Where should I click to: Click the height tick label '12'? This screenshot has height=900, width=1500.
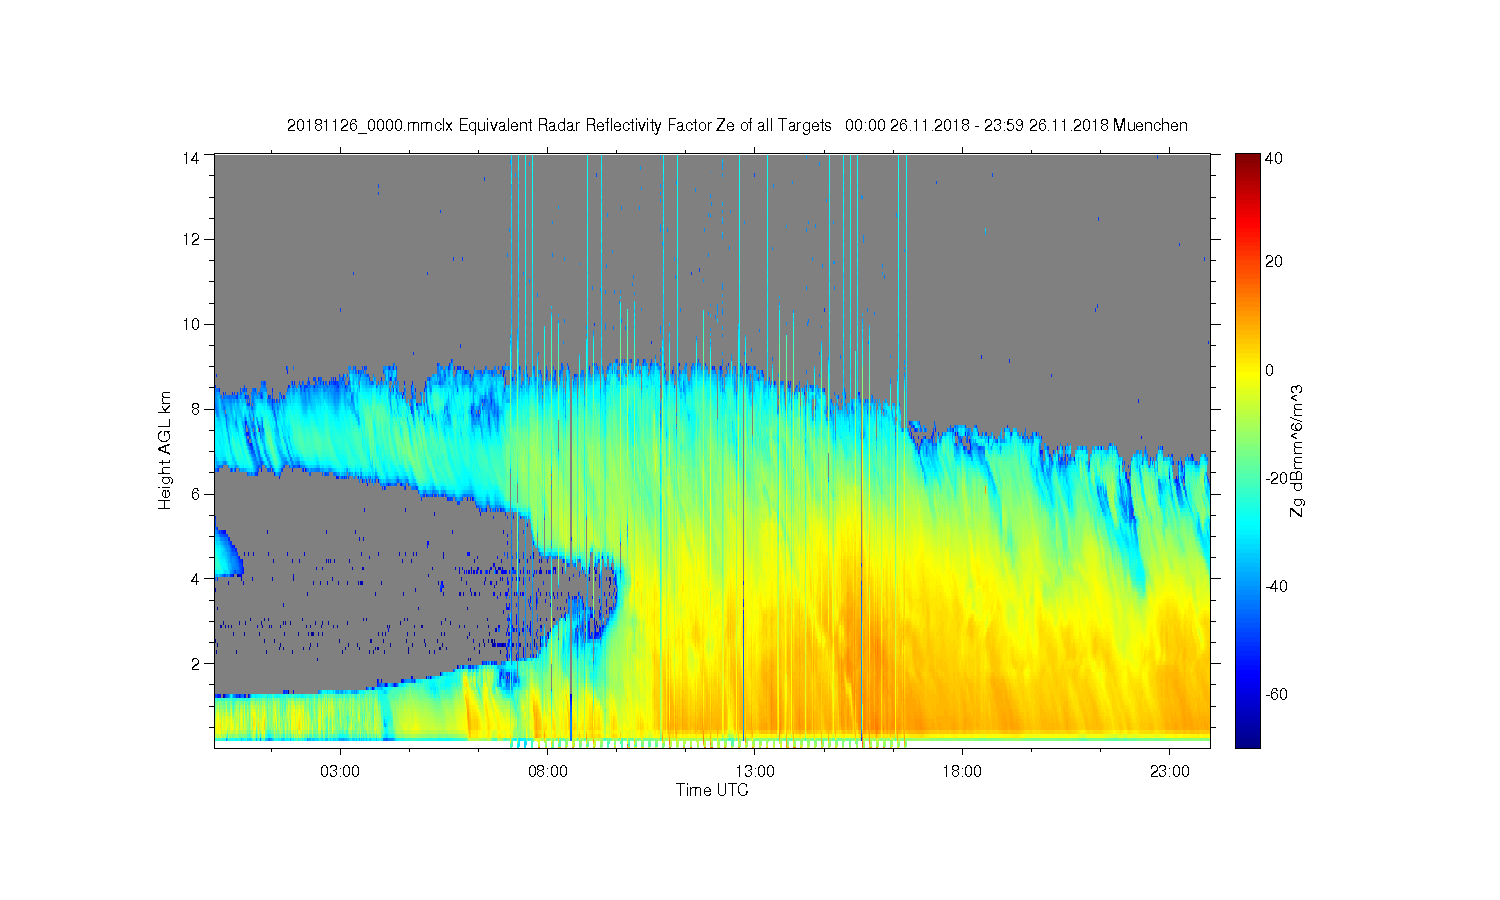coord(192,239)
